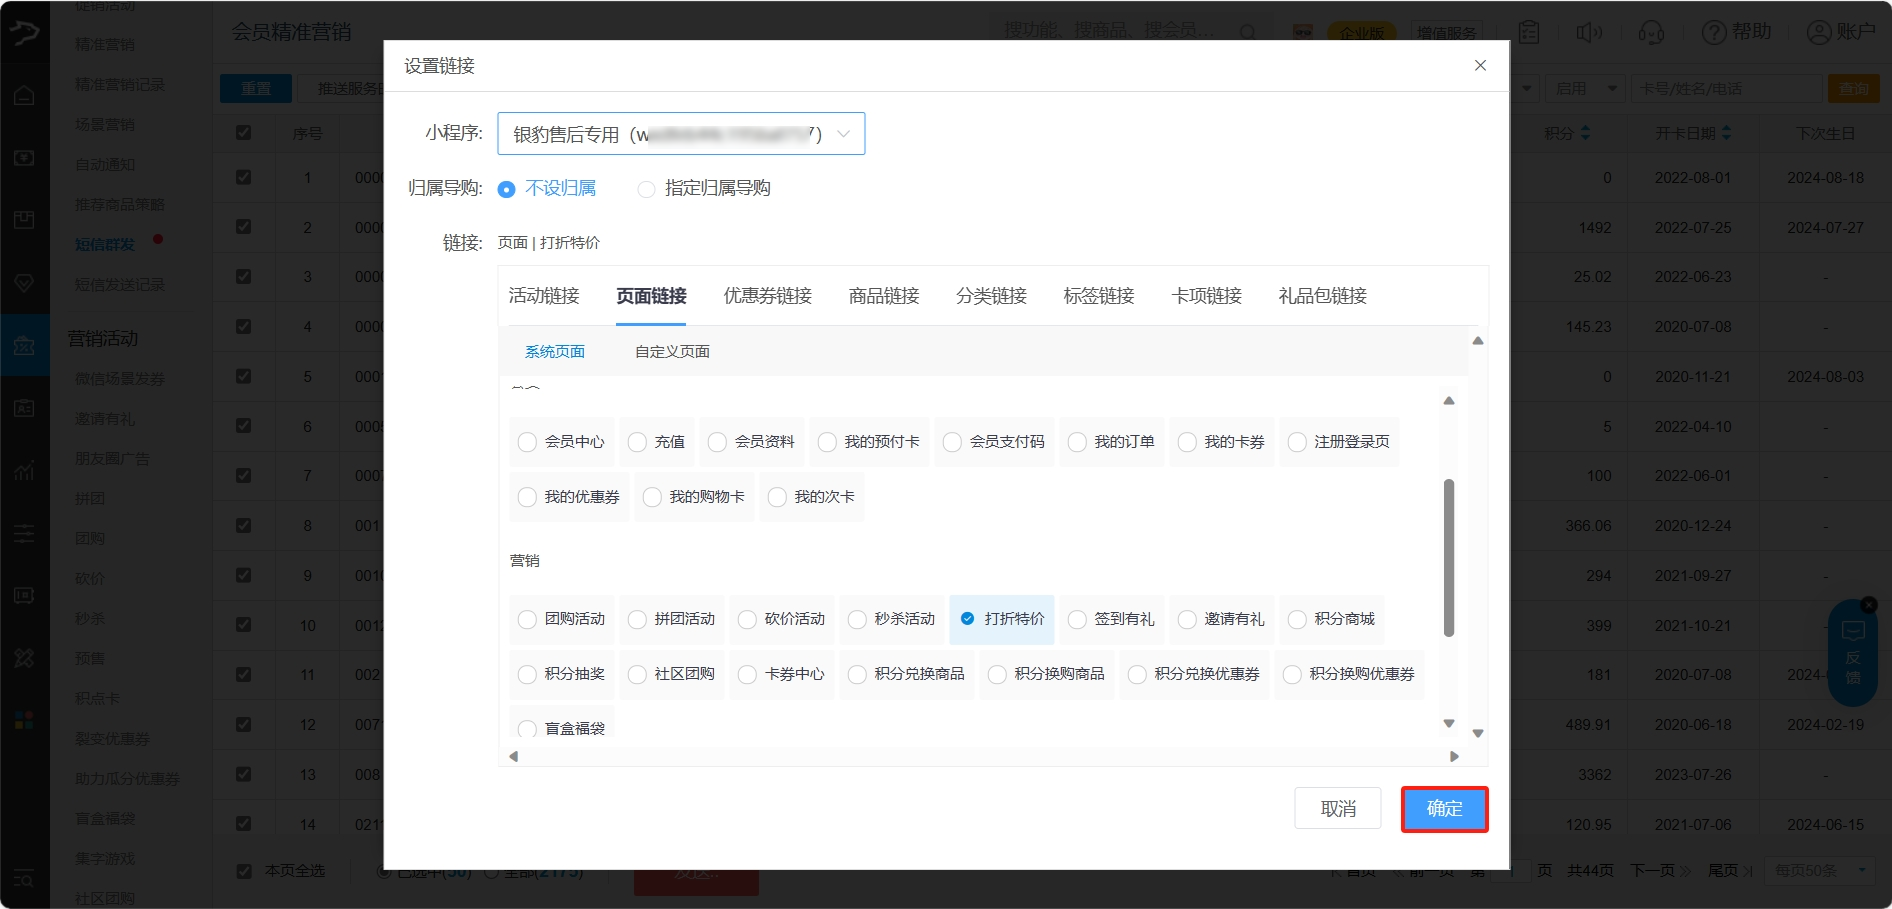Select the 会员中心 system page option

click(x=527, y=442)
